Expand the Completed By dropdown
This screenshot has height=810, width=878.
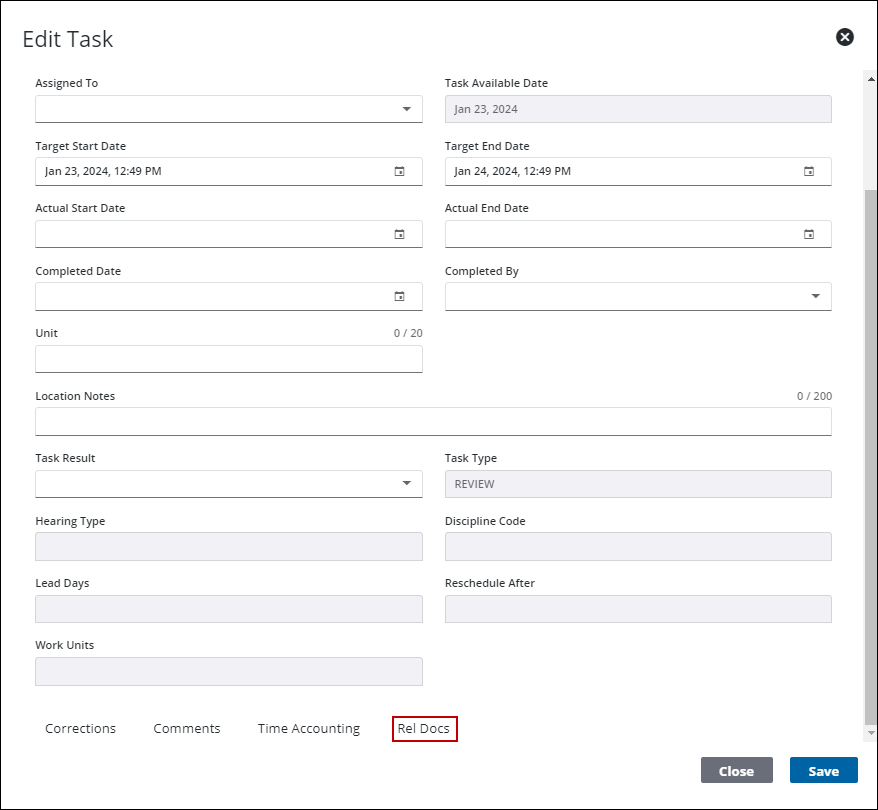click(x=815, y=297)
